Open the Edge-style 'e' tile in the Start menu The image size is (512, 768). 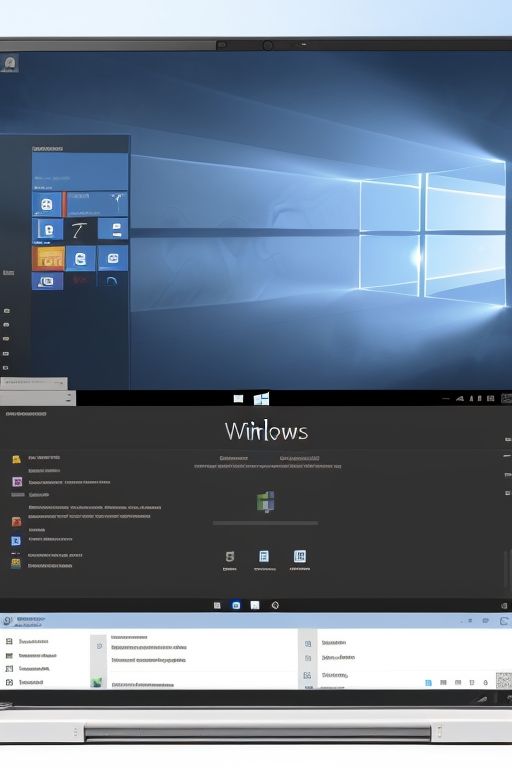click(81, 259)
